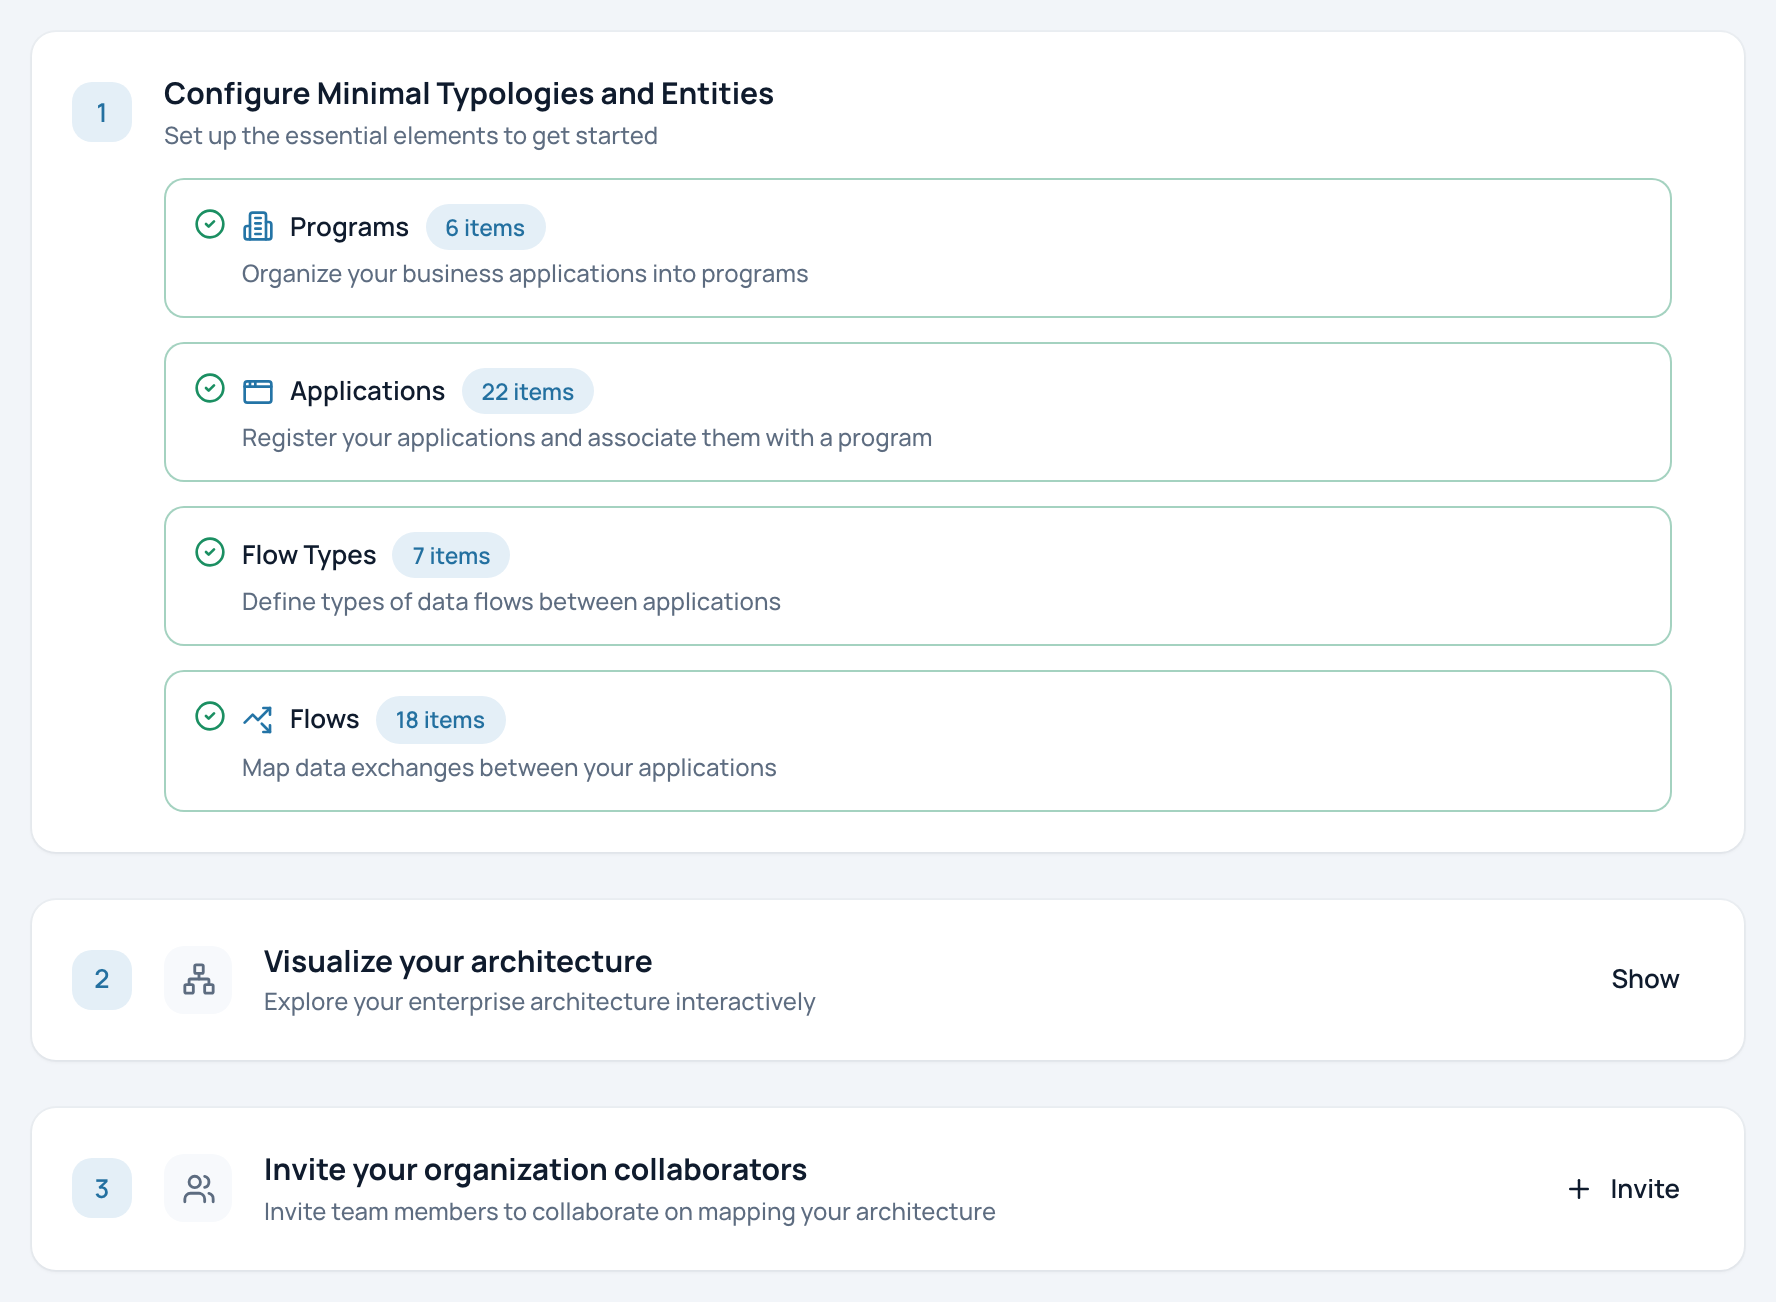Click step number 1 badge

[x=102, y=112]
